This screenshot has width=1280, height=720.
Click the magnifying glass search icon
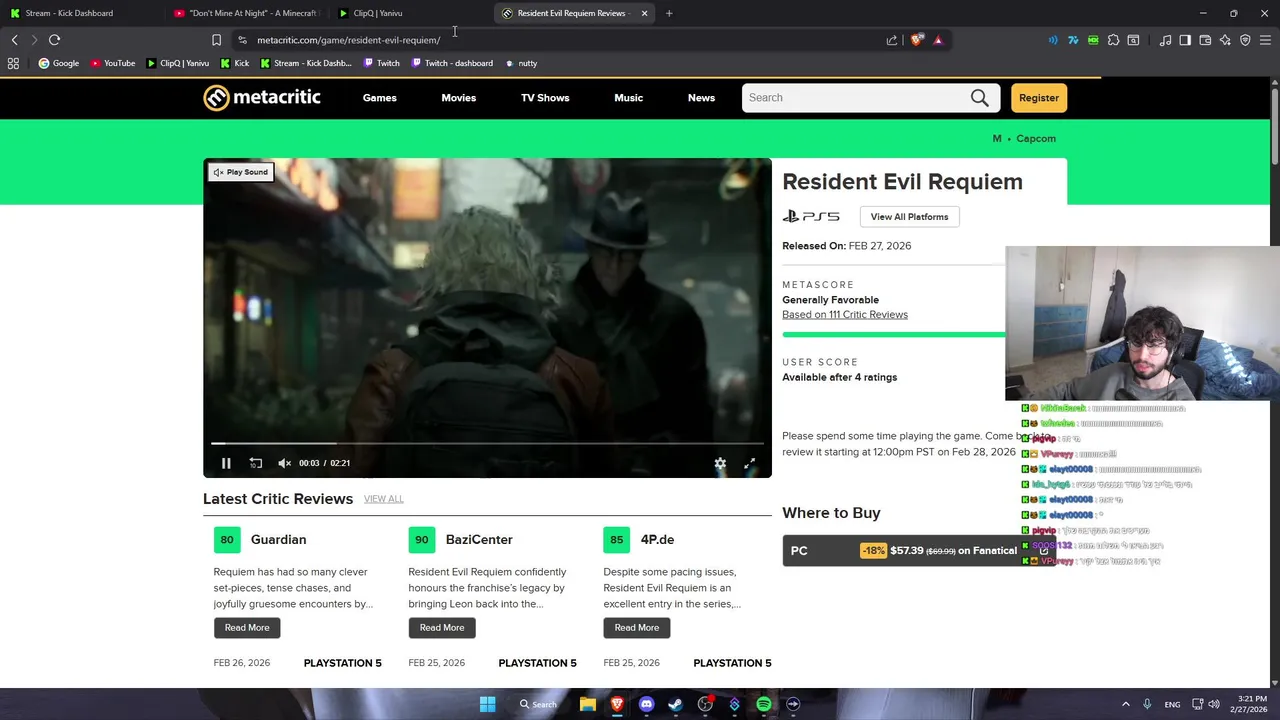point(979,98)
